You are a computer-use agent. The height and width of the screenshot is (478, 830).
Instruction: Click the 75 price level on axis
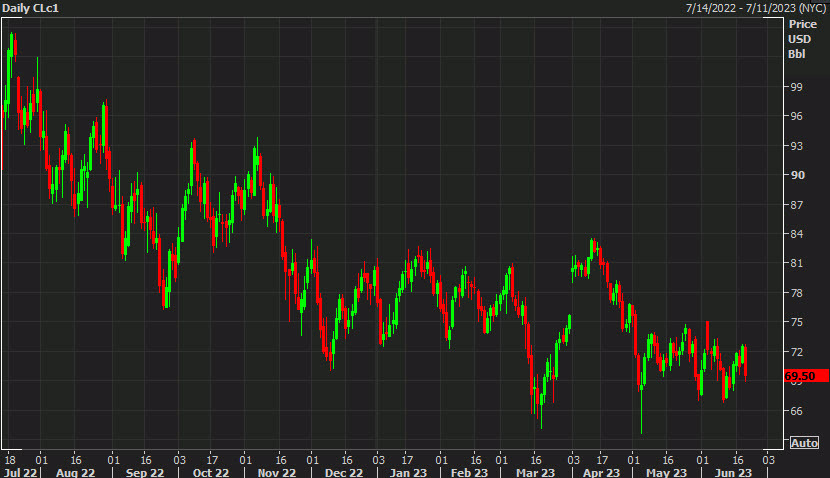[796, 322]
